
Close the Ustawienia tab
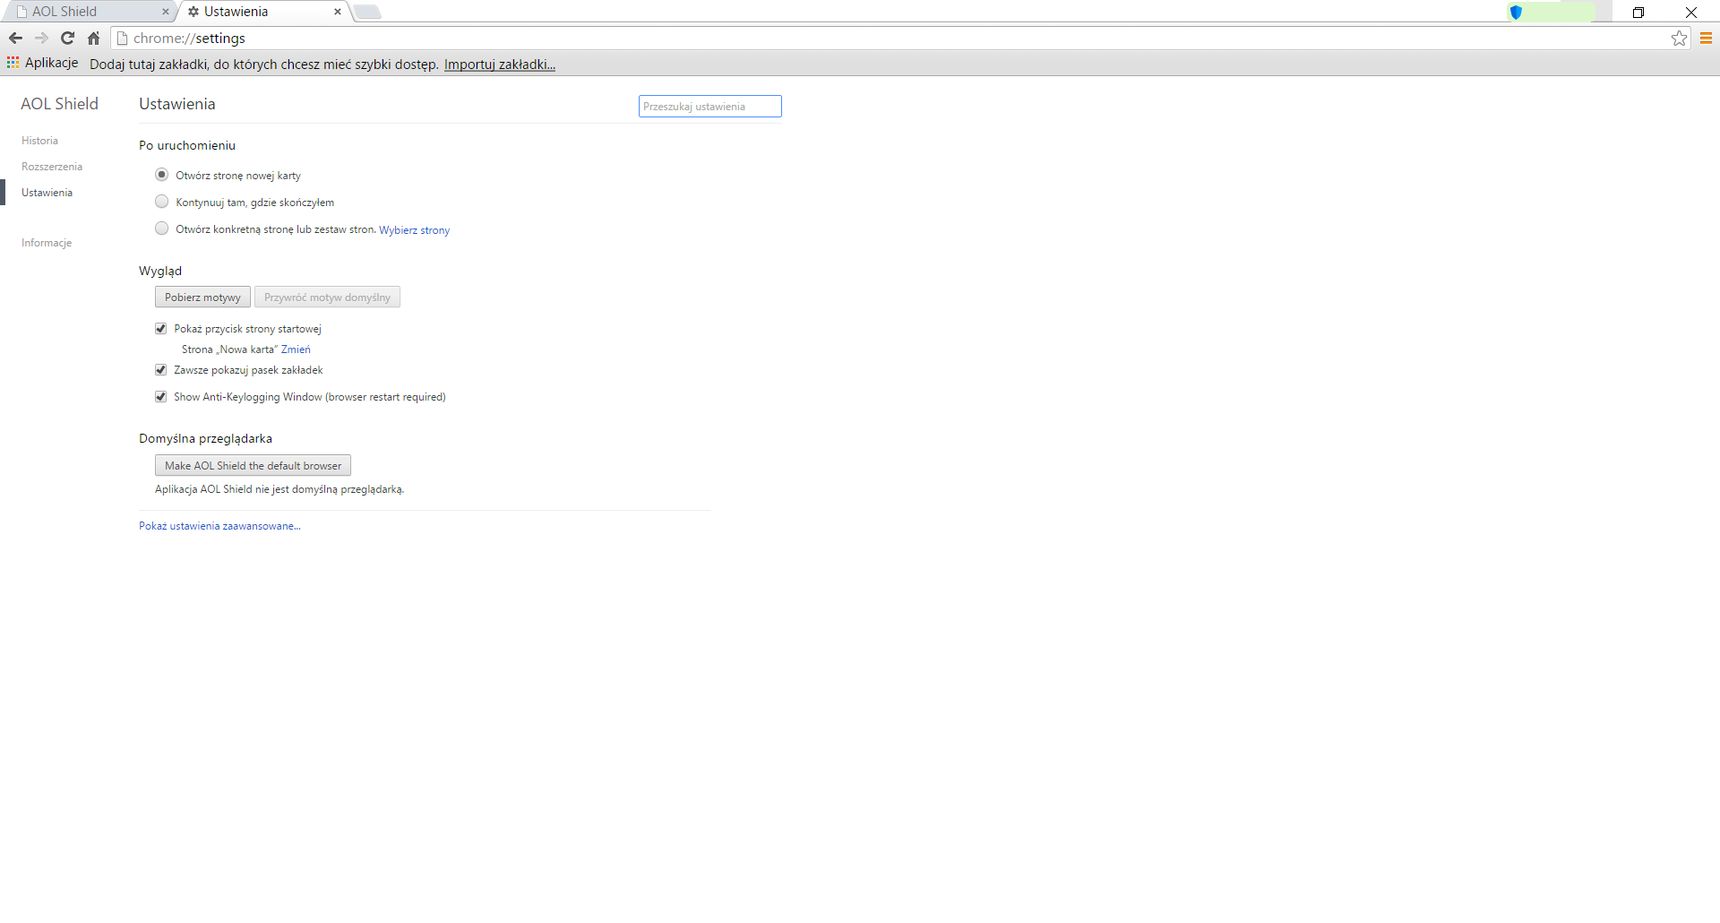tap(337, 12)
